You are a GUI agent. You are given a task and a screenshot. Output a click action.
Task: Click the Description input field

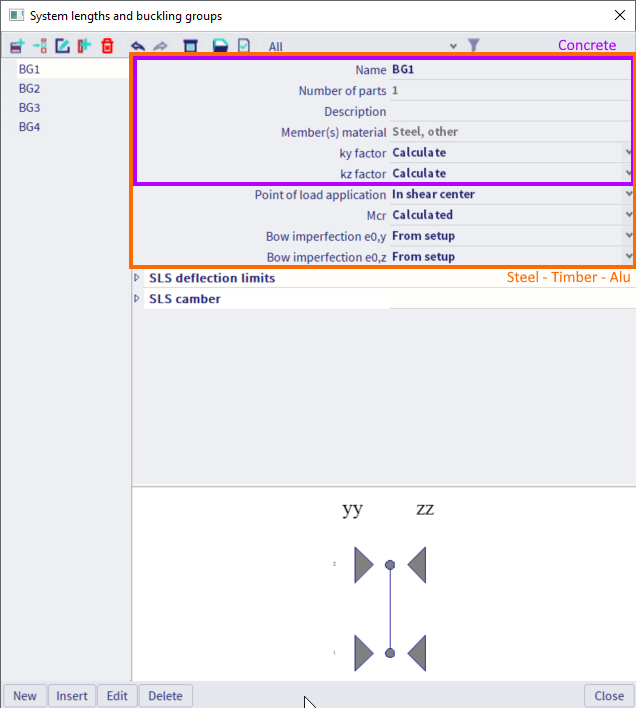pyautogui.click(x=508, y=112)
